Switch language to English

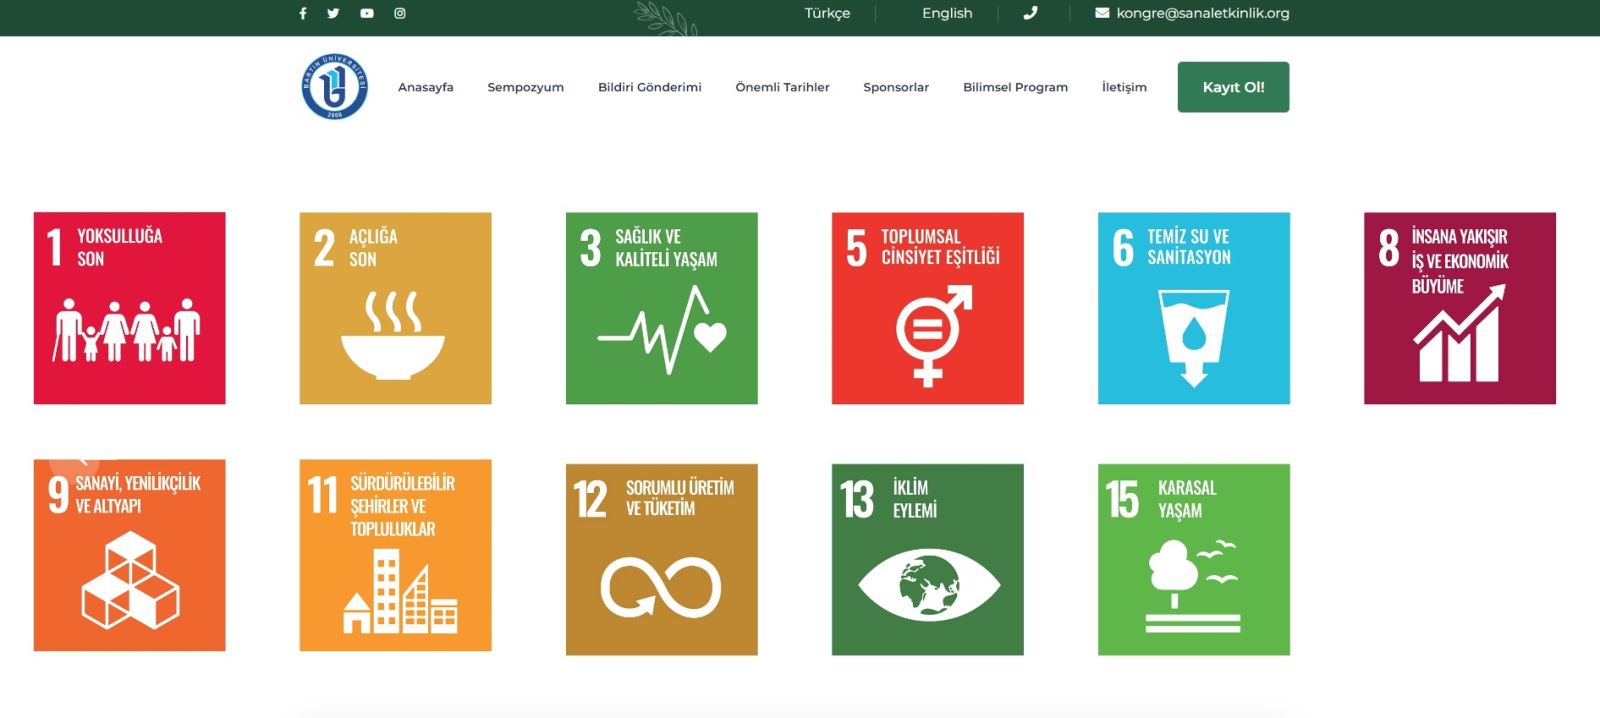[x=947, y=13]
